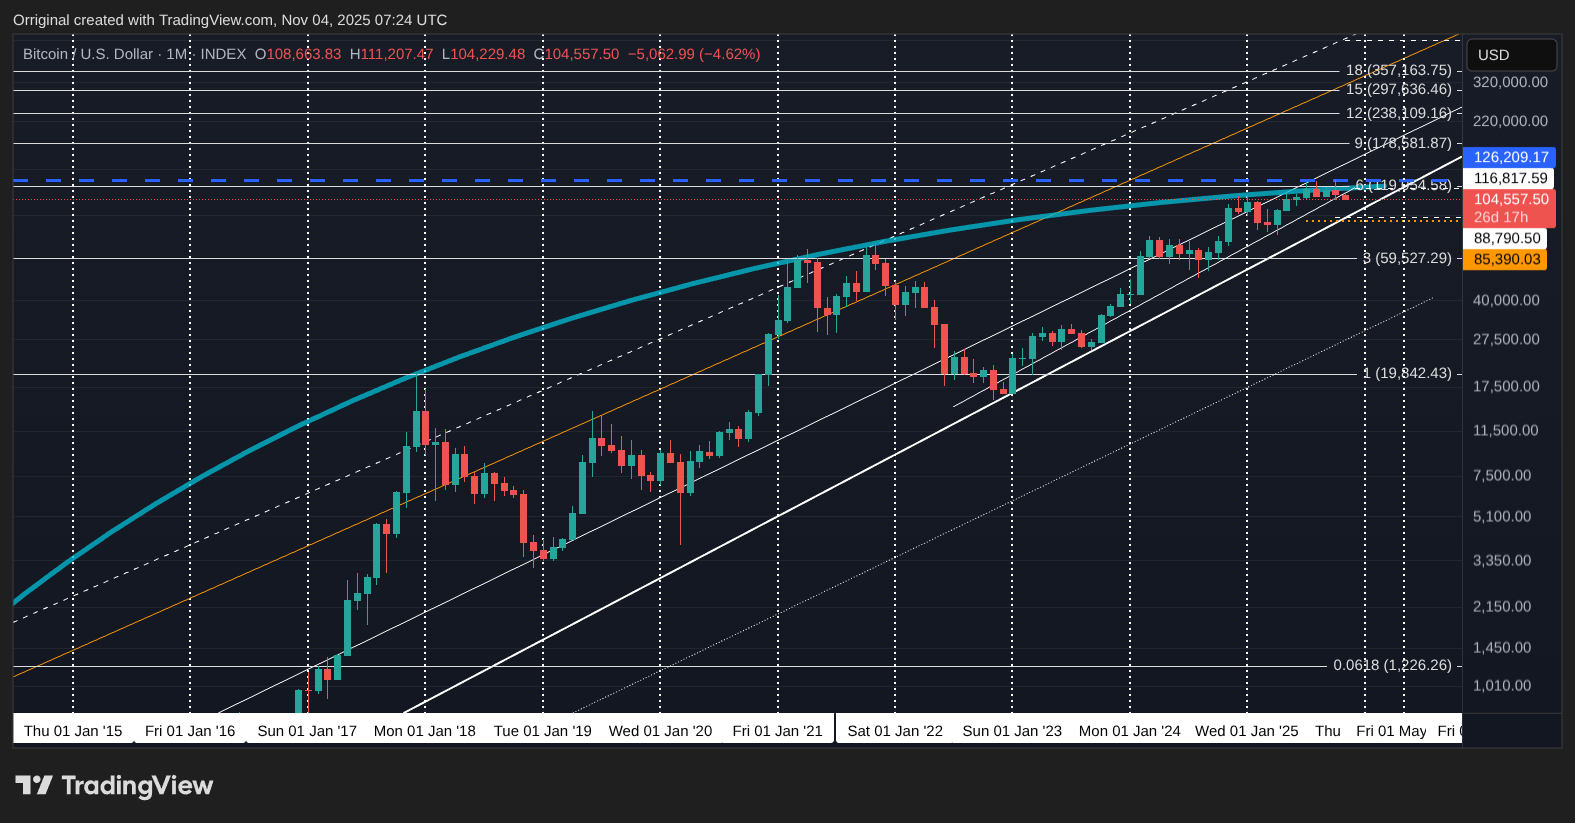Click the Fri 01 Jan '21 date label
1575x823 pixels.
click(777, 731)
